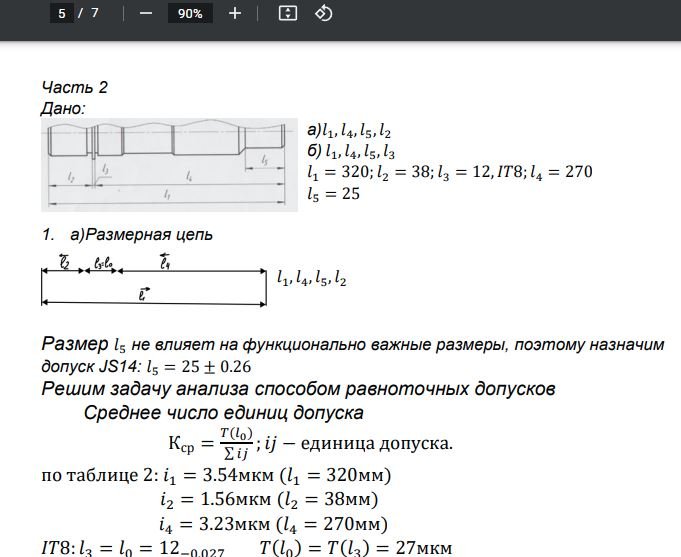
Task: Click the T(l₀) = T(l₃) = 27мкм expression
Action: coord(356,547)
